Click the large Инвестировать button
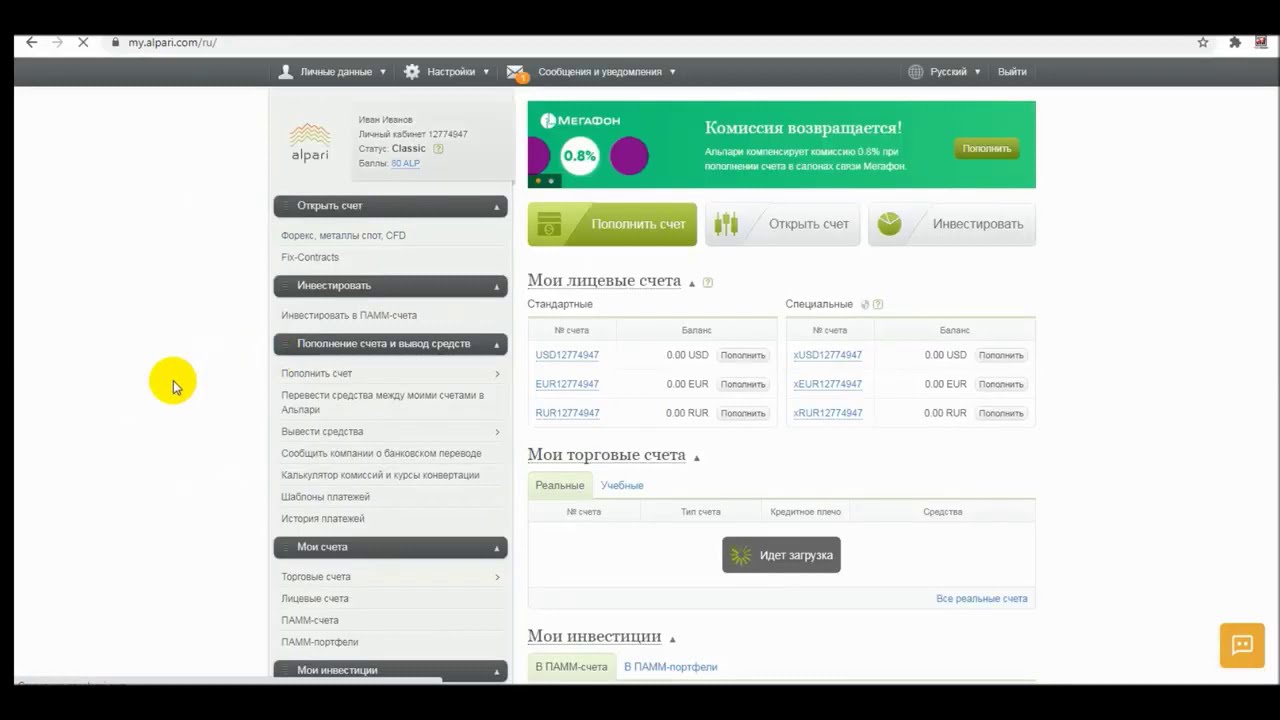 coord(952,224)
